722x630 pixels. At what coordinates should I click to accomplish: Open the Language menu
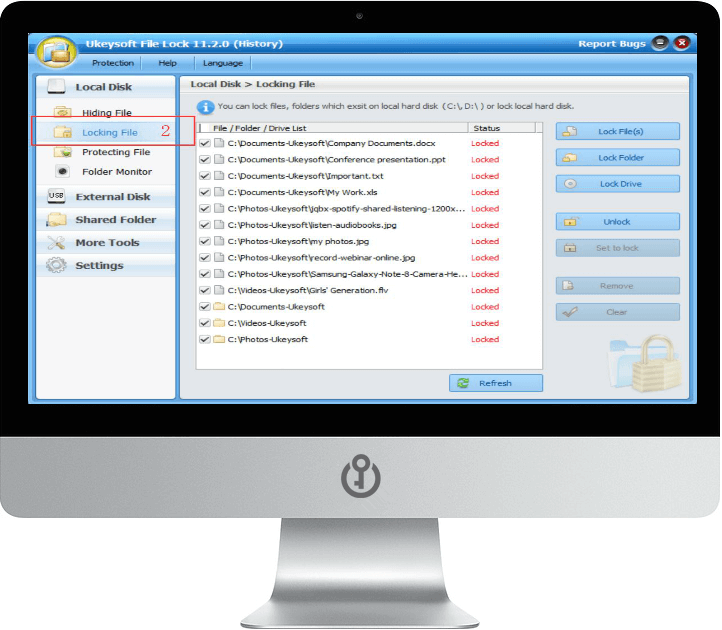click(223, 63)
